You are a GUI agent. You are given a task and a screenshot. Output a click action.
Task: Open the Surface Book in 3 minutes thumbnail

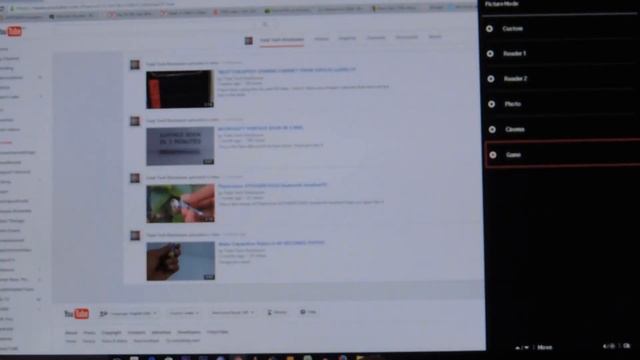click(x=180, y=146)
